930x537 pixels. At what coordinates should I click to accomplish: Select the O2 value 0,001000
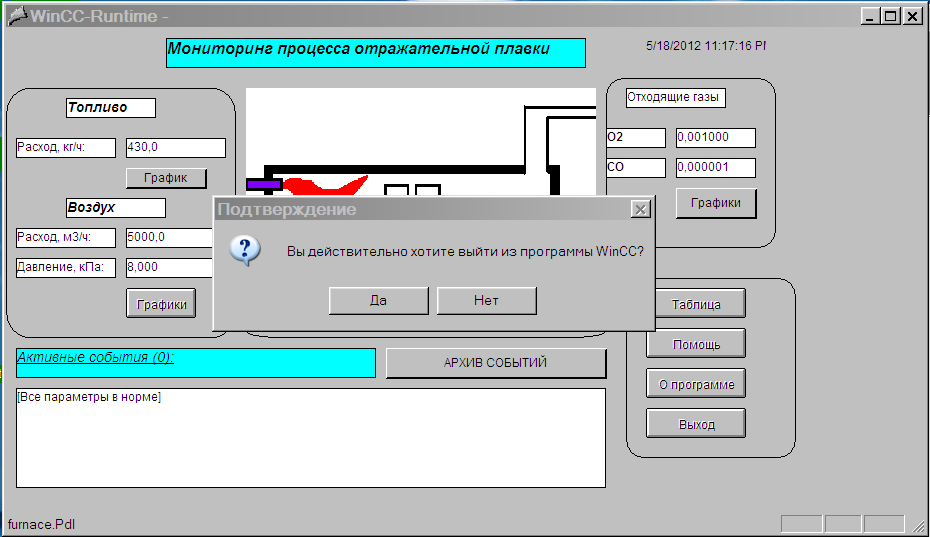[x=716, y=138]
